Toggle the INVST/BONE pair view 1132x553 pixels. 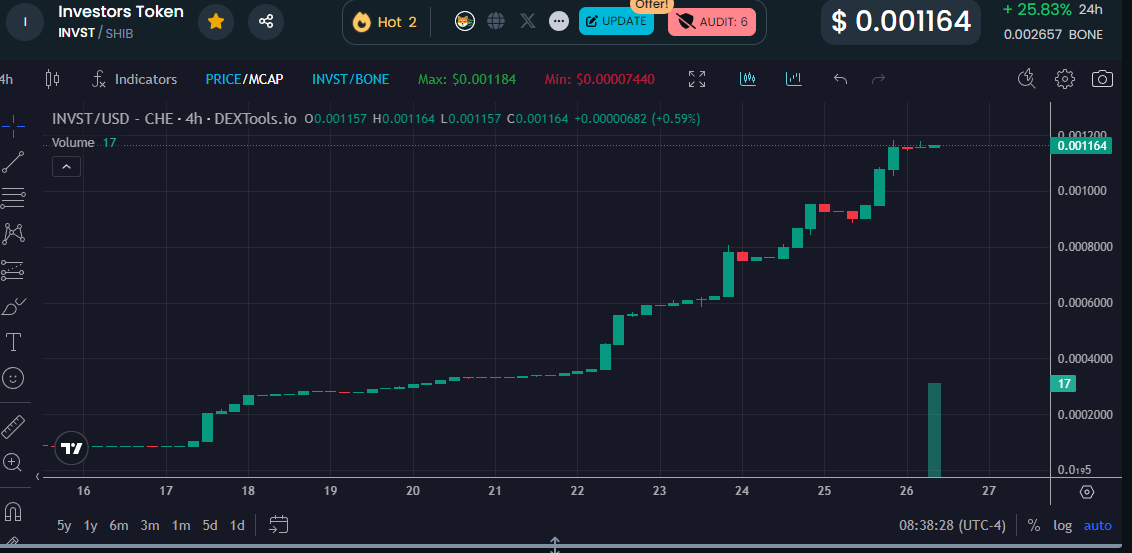350,79
